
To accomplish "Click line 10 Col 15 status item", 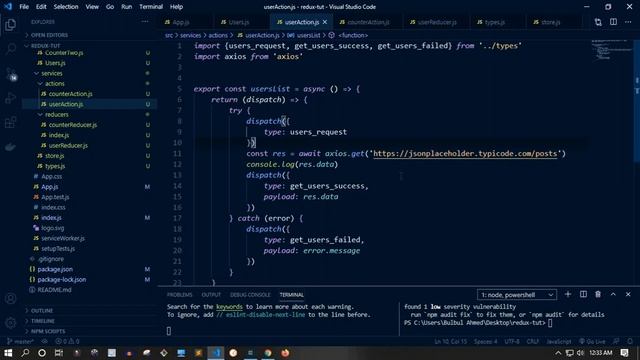I will point(450,341).
